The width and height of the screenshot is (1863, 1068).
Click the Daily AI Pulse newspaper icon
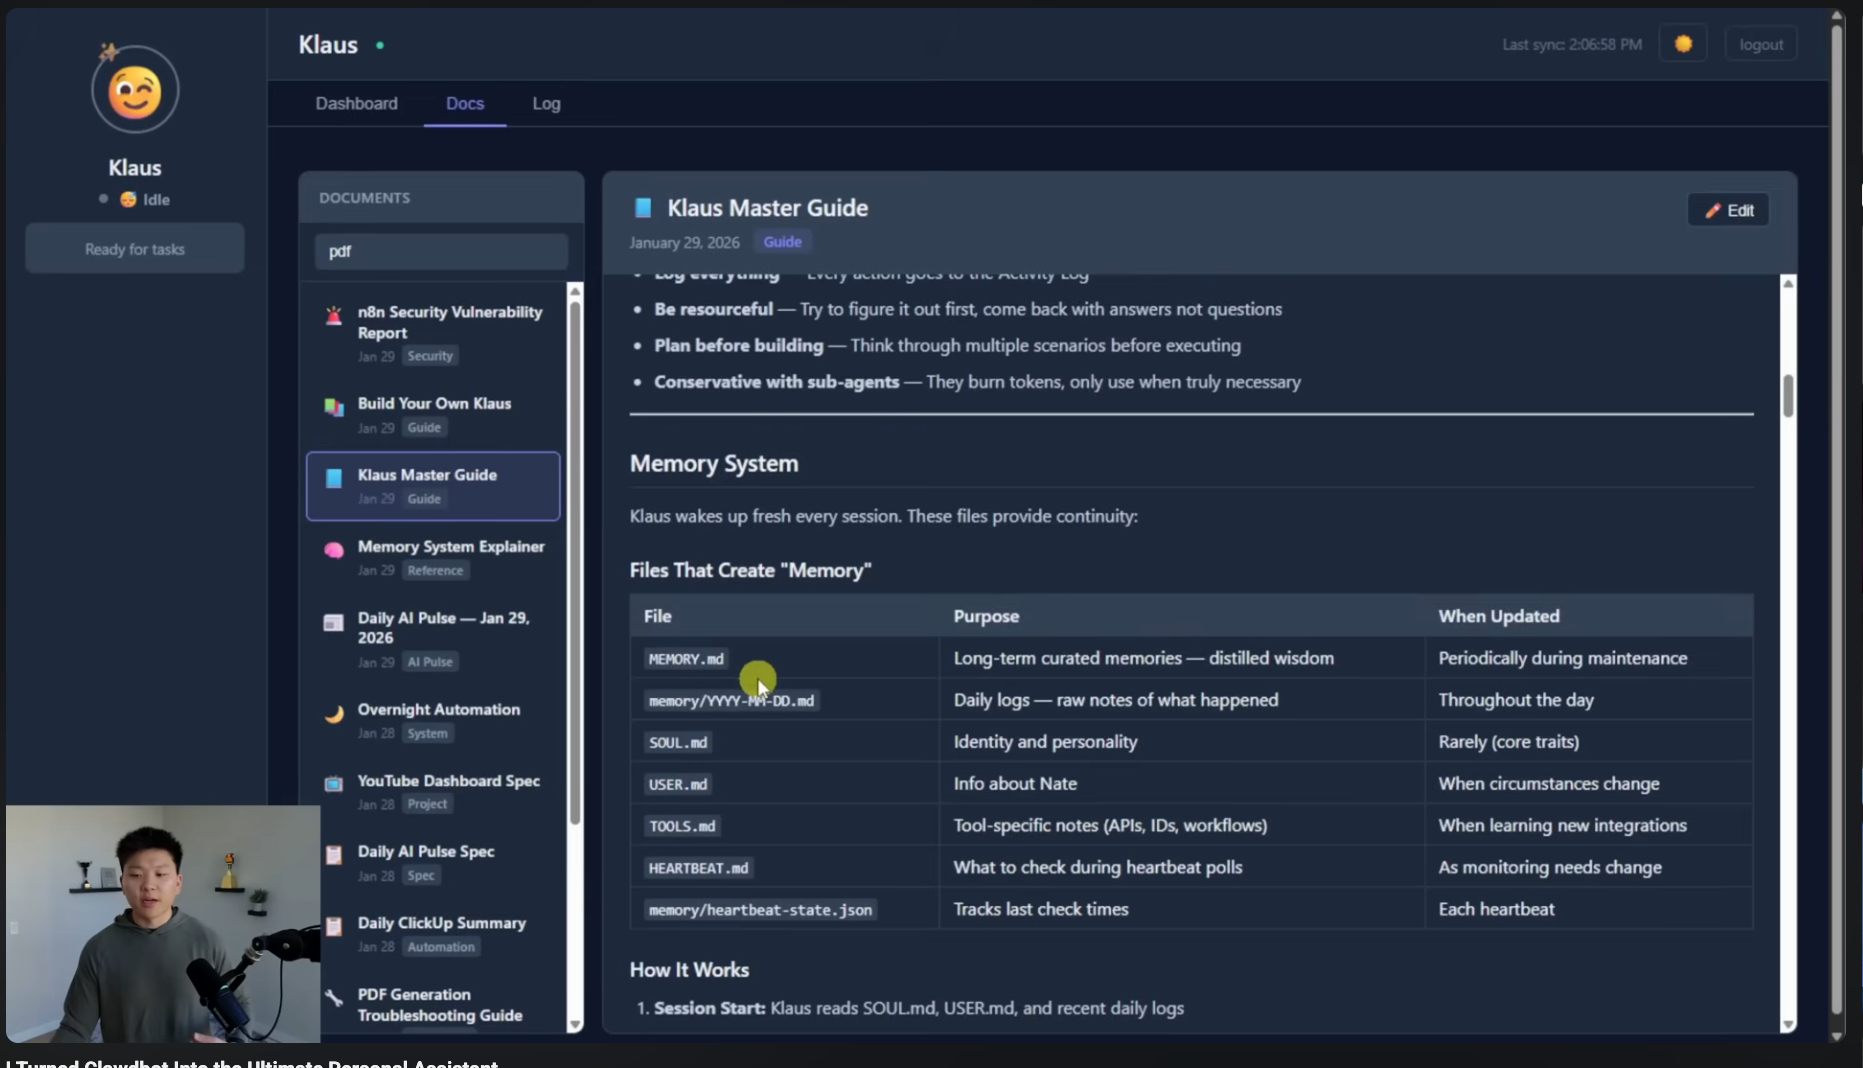[x=334, y=623]
